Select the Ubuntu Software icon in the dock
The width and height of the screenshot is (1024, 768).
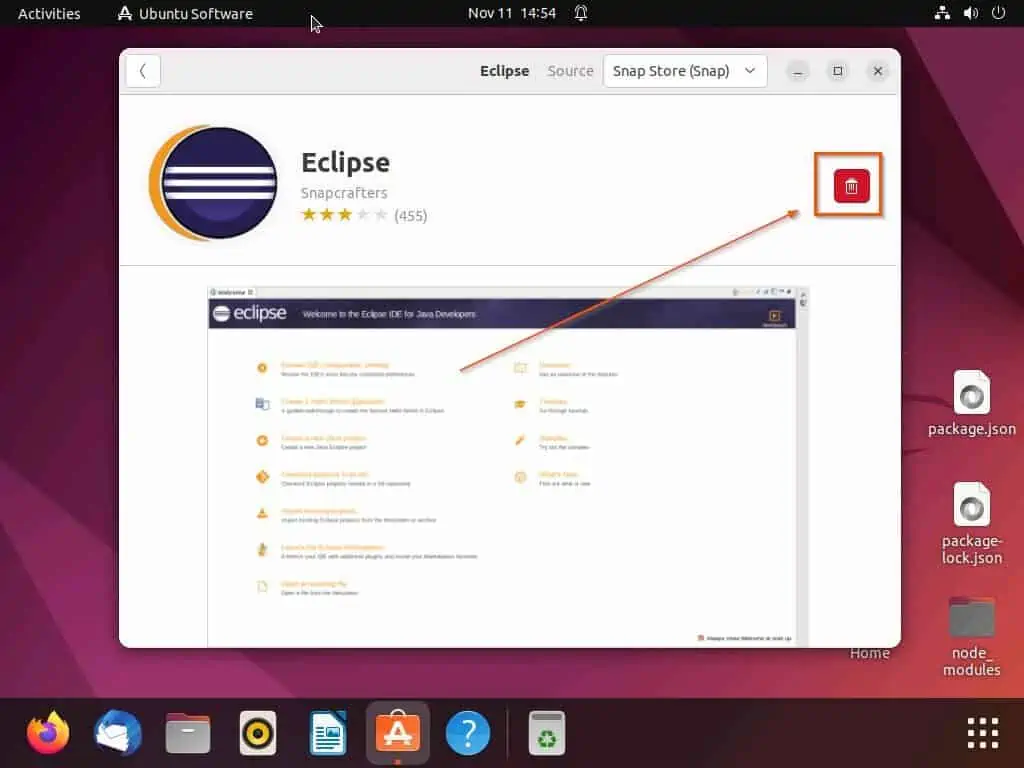(x=397, y=732)
